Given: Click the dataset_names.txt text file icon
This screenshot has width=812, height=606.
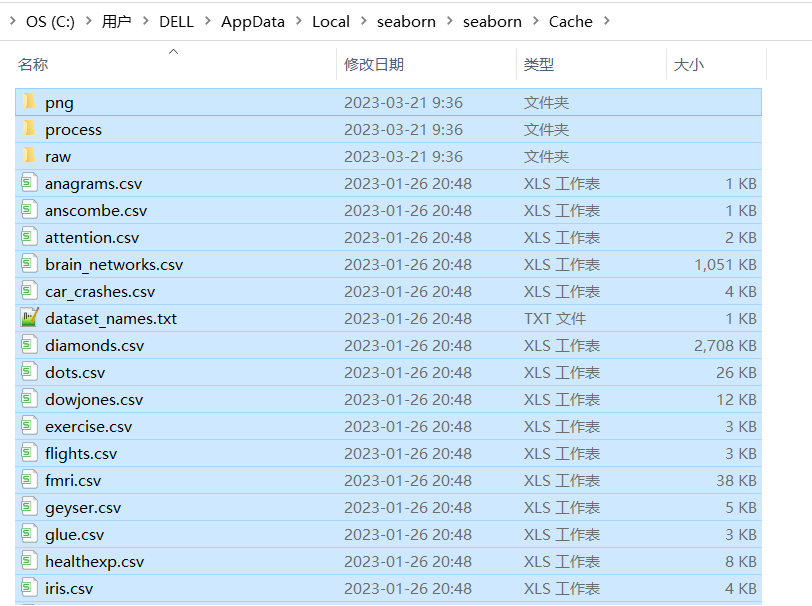Looking at the screenshot, I should click(x=30, y=318).
